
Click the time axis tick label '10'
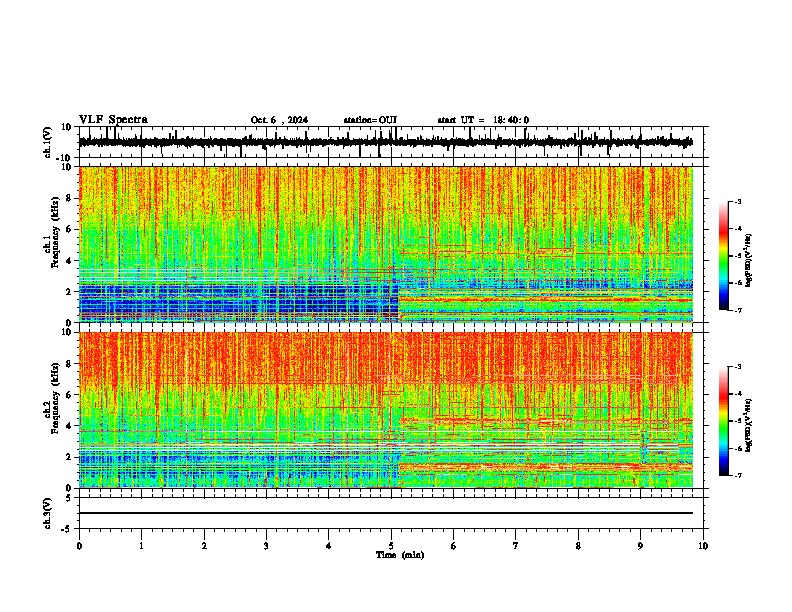pos(703,546)
